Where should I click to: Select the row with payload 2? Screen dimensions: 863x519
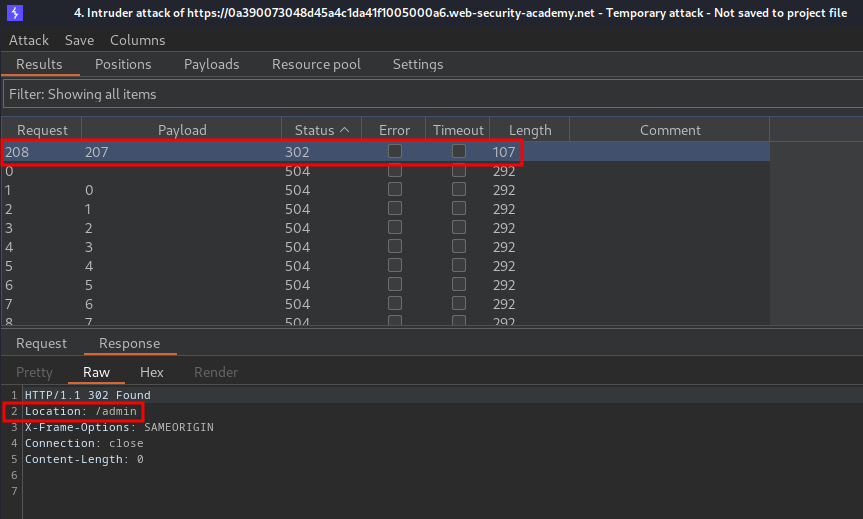(x=385, y=228)
